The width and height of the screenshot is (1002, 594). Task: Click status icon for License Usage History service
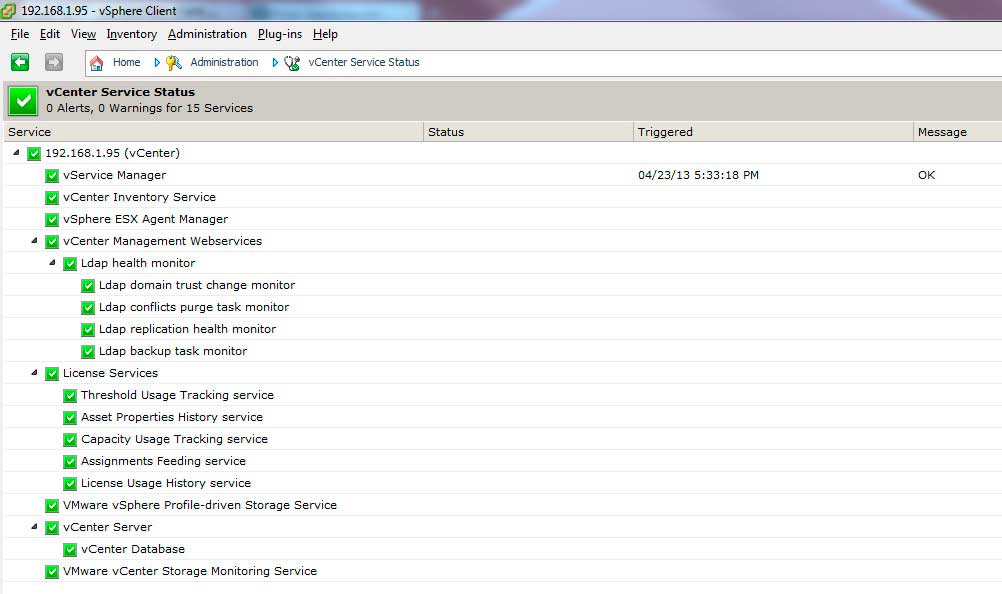(x=70, y=484)
